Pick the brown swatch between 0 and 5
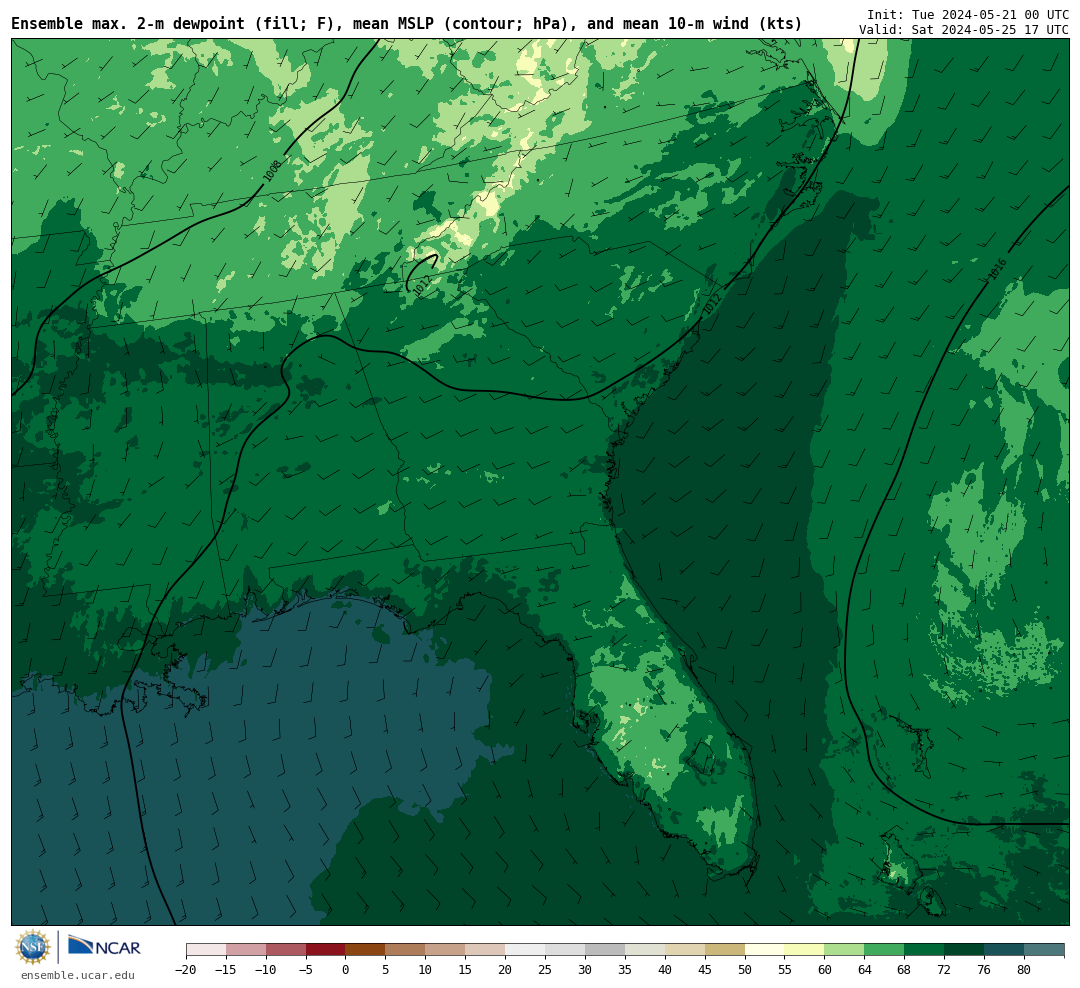Image resolution: width=1080 pixels, height=988 pixels. (x=366, y=950)
